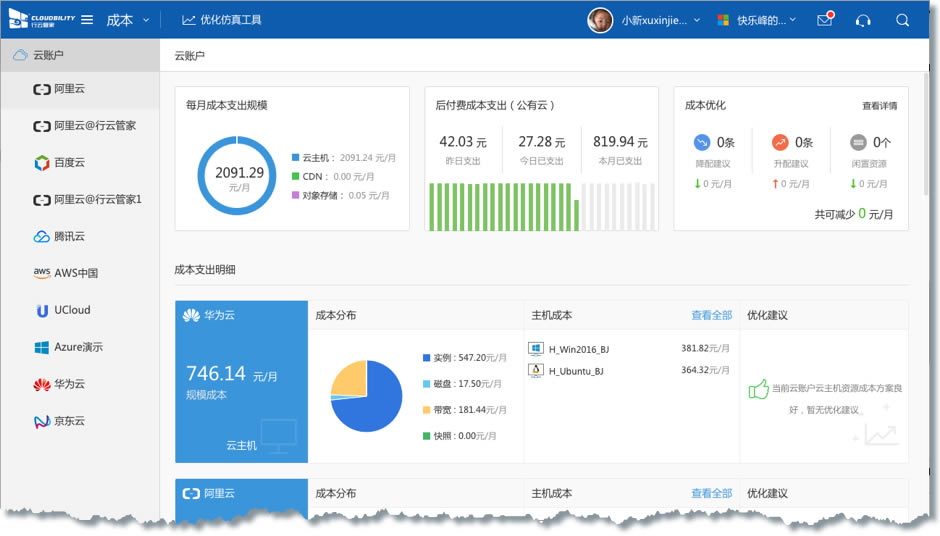Click the UCloud U icon in sidebar
940x536 pixels.
[x=42, y=311]
